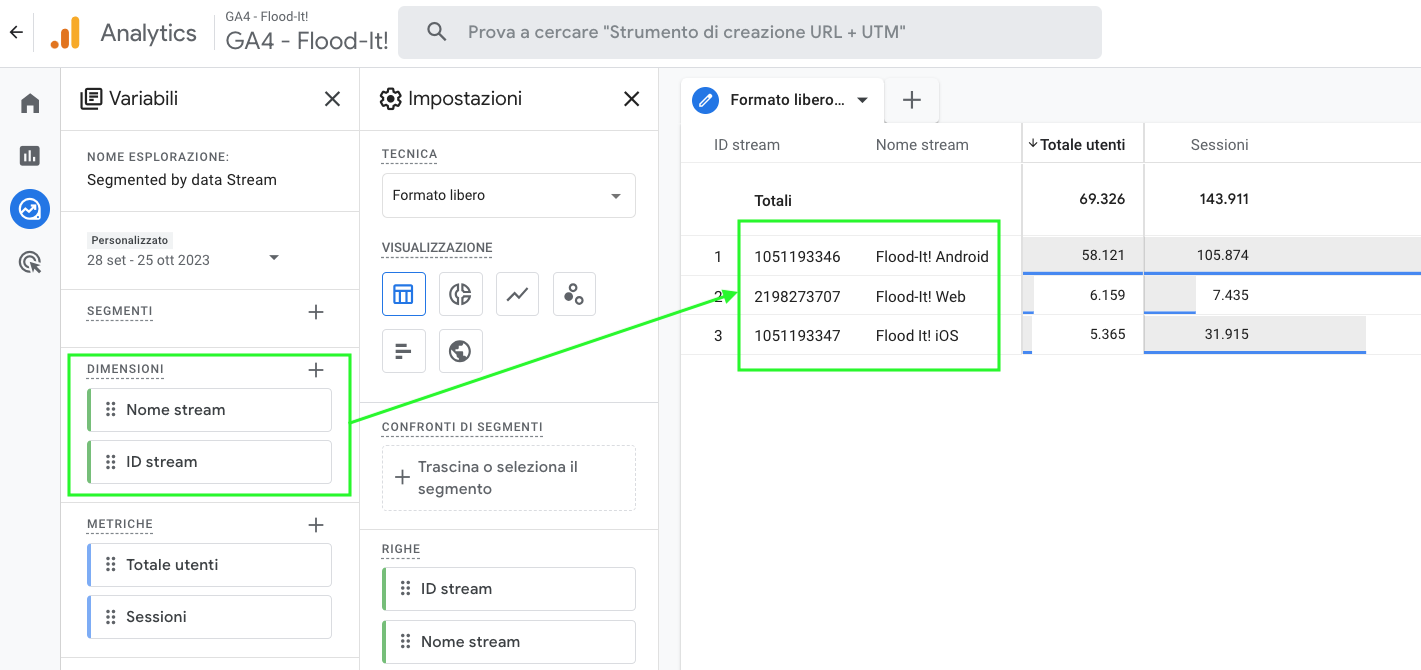Image resolution: width=1421 pixels, height=670 pixels.
Task: Click the 105.874 sessions value
Action: (x=1222, y=256)
